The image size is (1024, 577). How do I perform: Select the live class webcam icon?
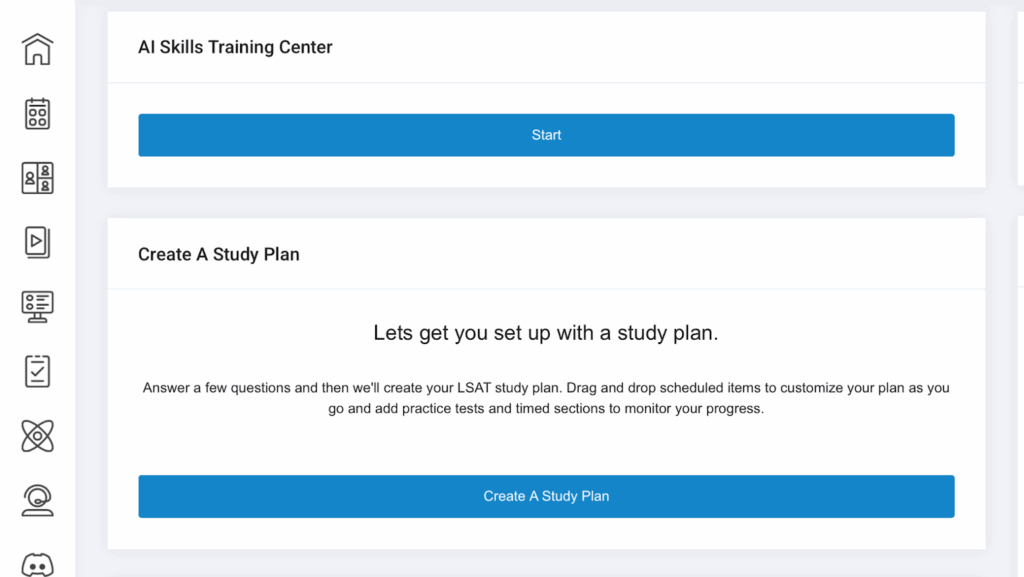tap(37, 499)
